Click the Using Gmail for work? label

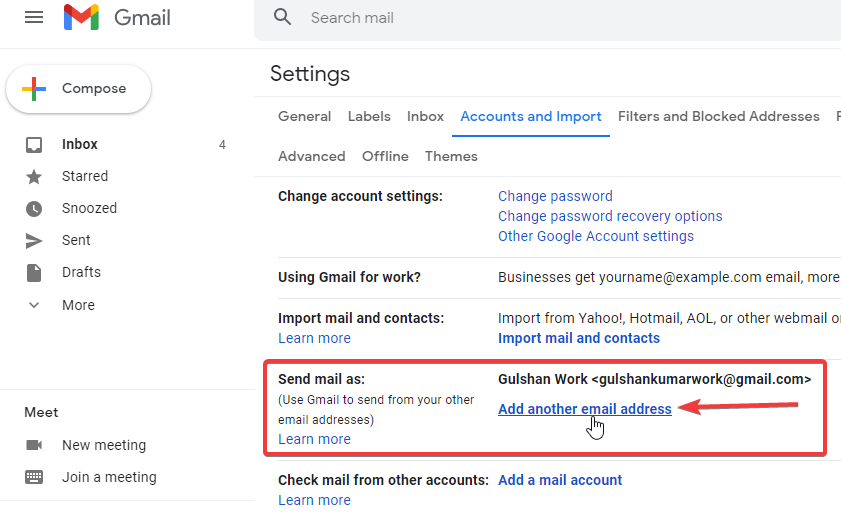[349, 277]
